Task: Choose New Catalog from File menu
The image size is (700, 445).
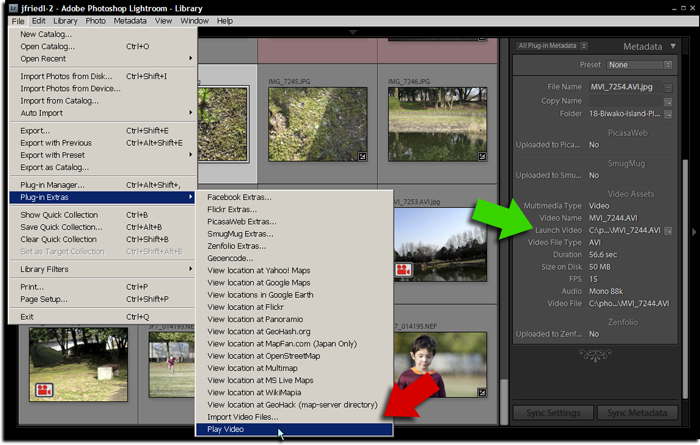Action: (102, 34)
